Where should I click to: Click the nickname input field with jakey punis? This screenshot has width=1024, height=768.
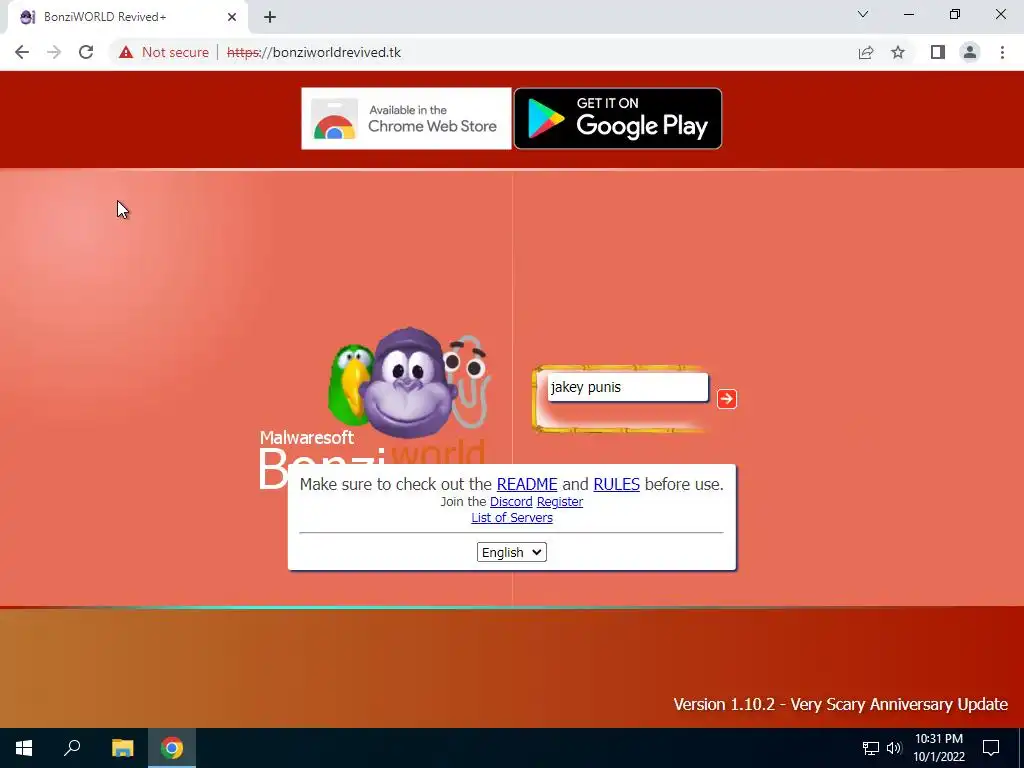(628, 387)
